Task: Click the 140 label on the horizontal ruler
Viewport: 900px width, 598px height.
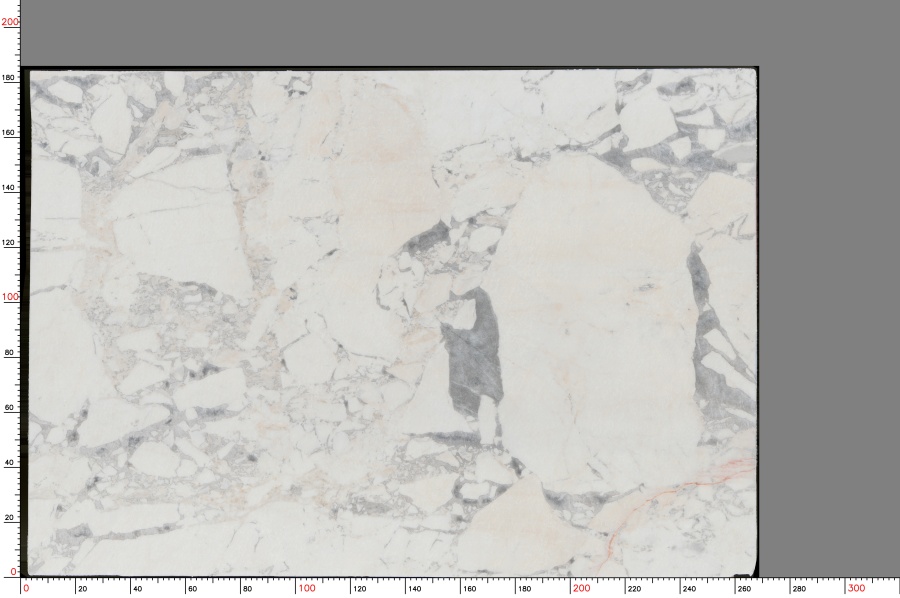Action: (414, 589)
